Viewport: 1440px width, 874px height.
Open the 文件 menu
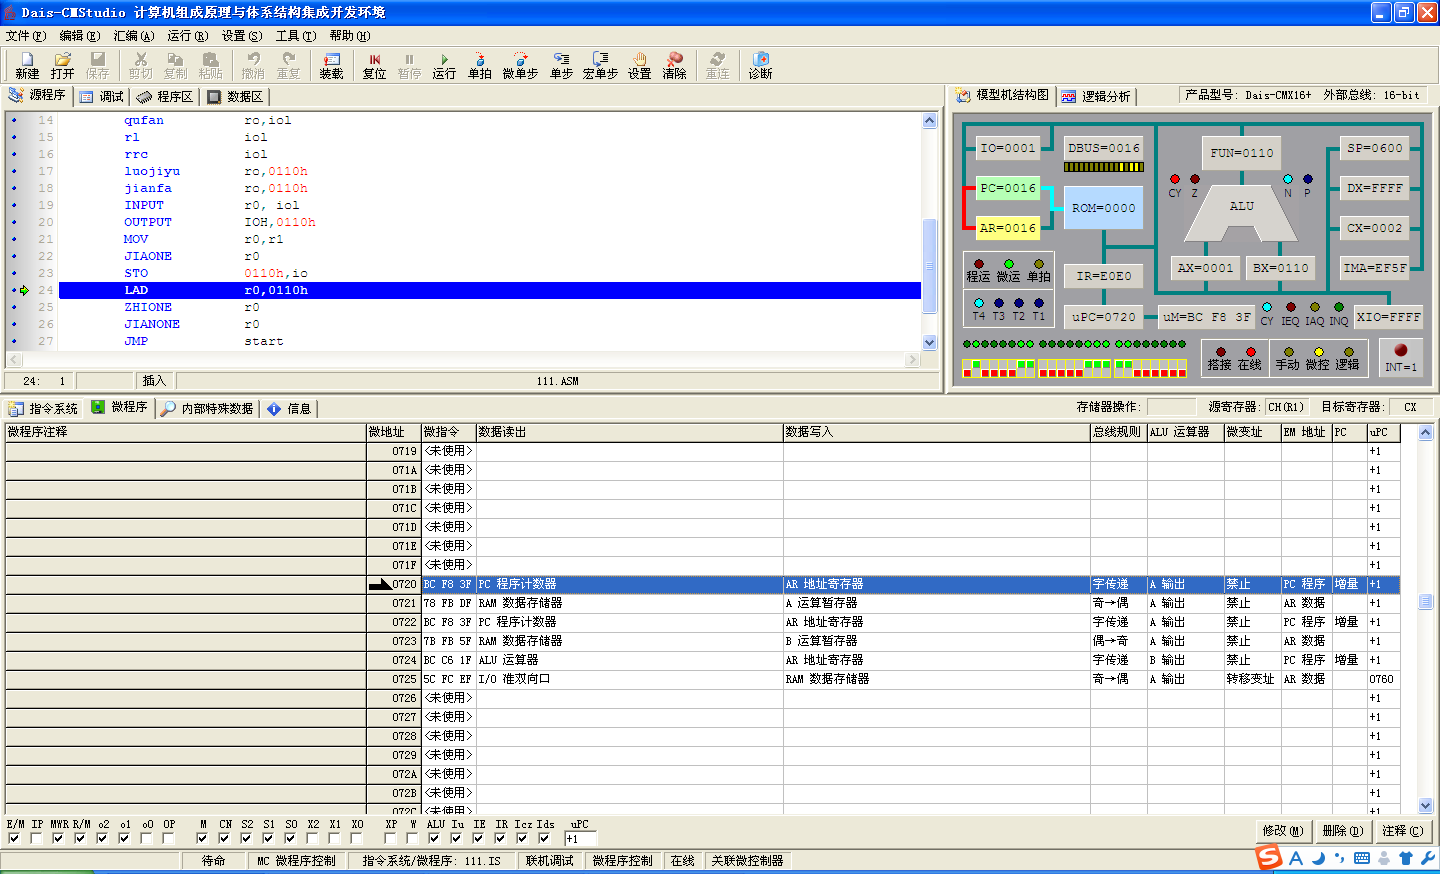[x=25, y=36]
